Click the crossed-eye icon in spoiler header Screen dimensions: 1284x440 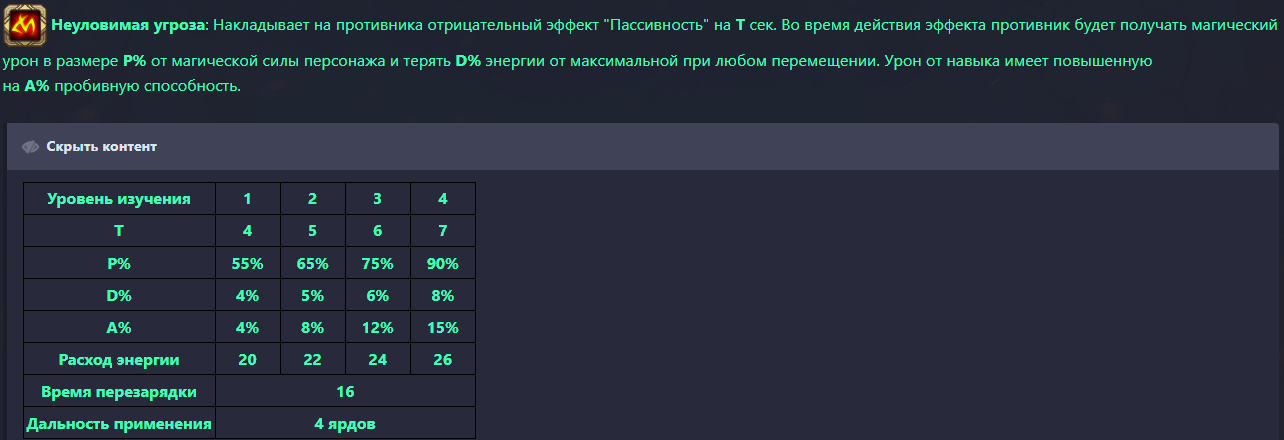pos(31,147)
